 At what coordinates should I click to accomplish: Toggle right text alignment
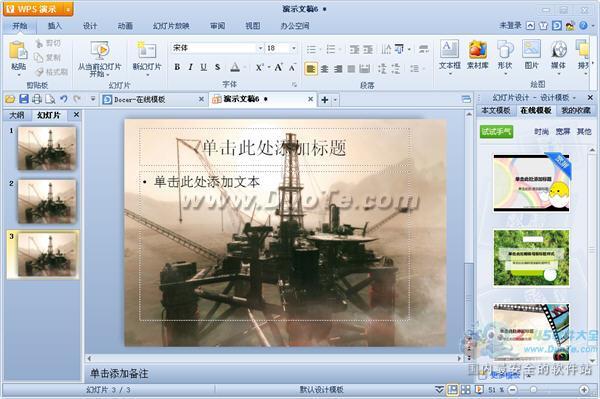click(x=338, y=69)
